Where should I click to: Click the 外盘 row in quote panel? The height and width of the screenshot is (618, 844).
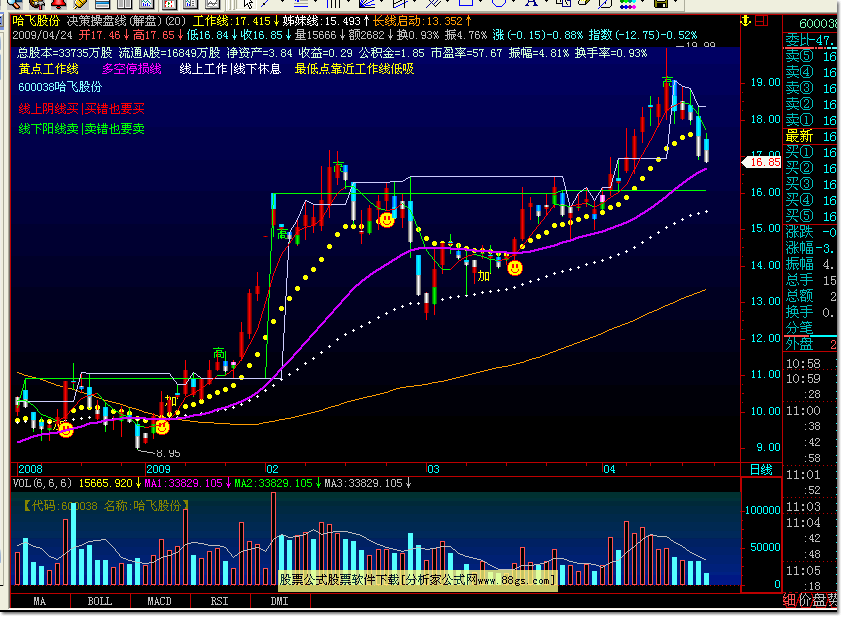click(x=811, y=343)
